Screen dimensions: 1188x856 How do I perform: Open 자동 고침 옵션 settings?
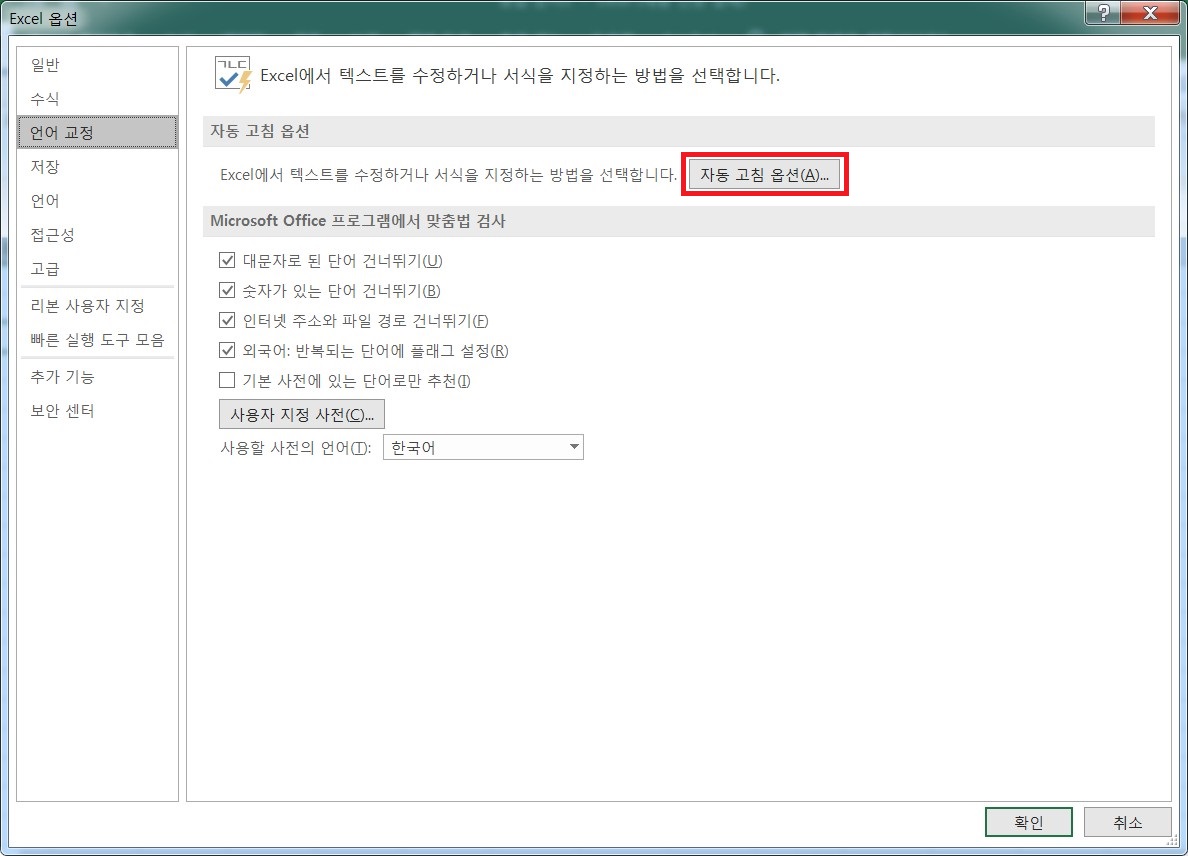tap(765, 173)
